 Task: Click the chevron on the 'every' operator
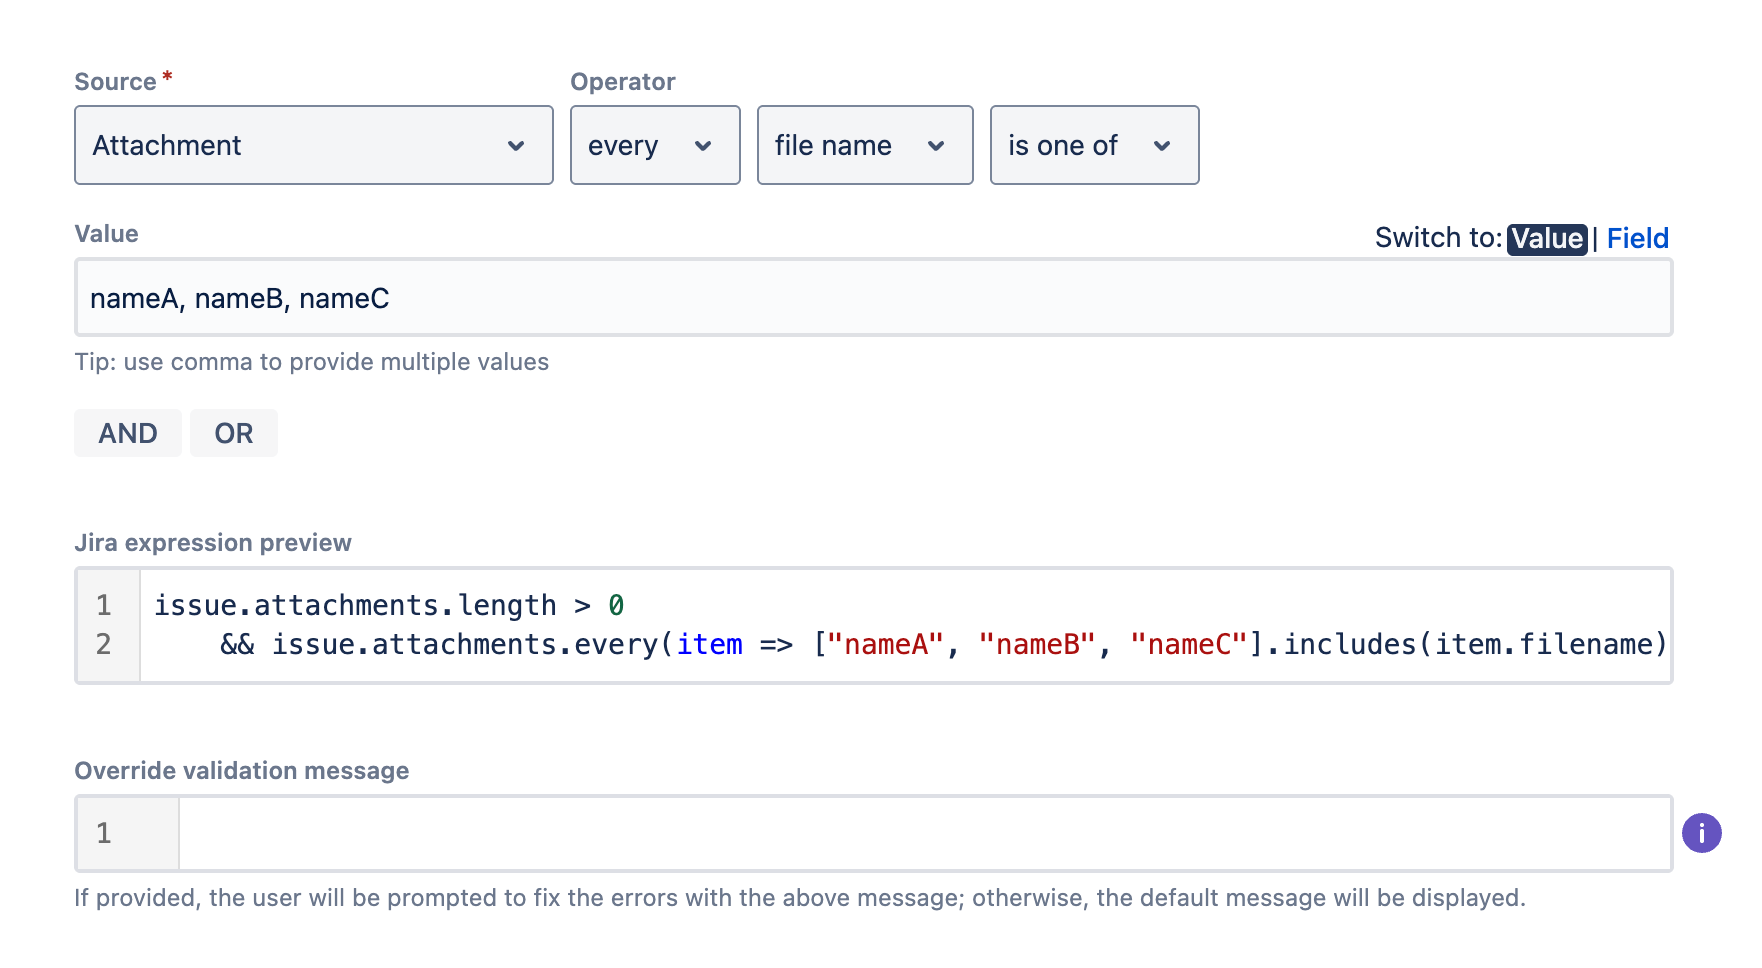click(703, 145)
